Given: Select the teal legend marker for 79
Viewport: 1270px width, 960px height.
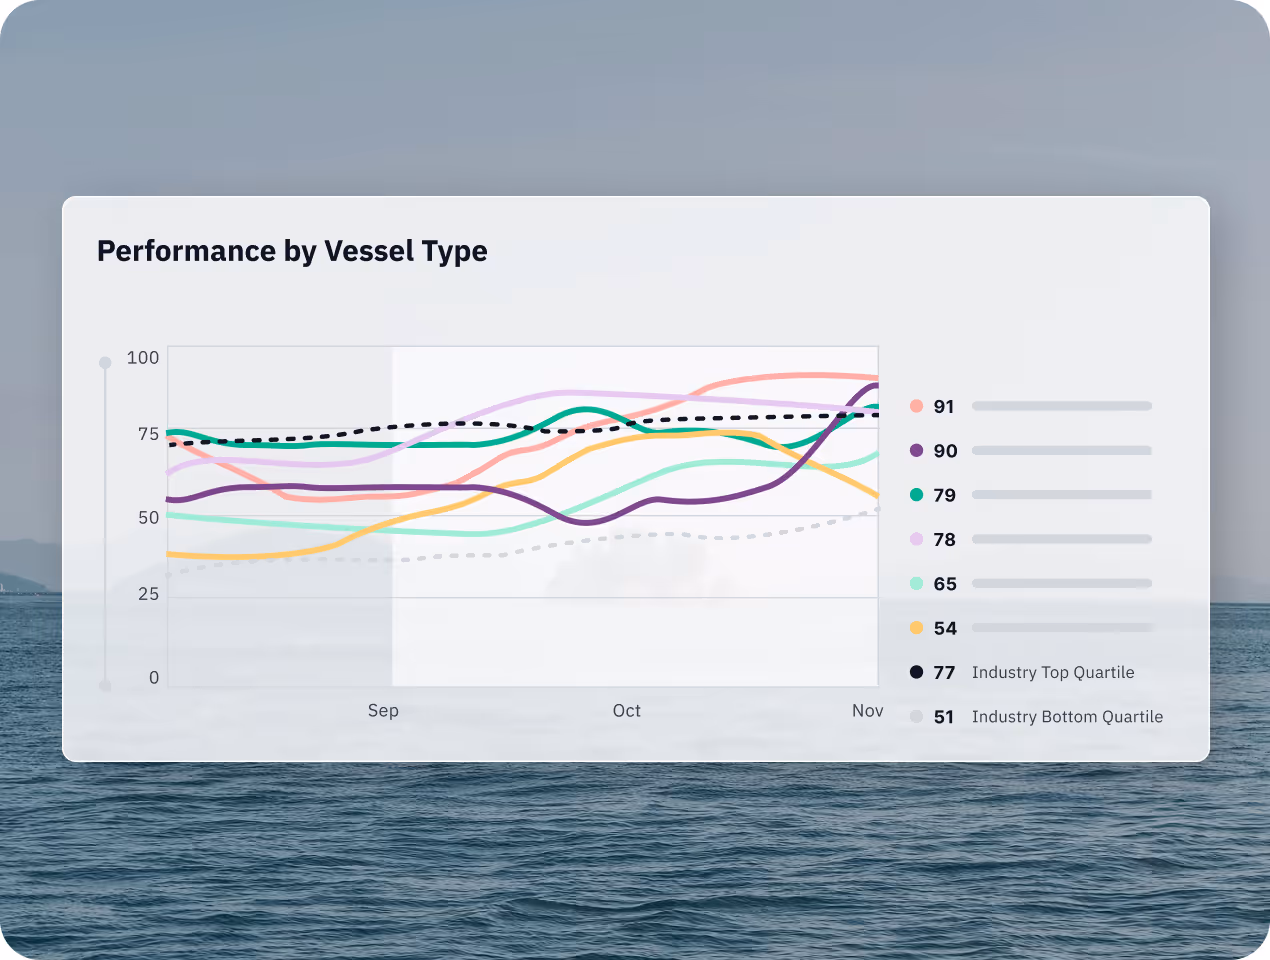Looking at the screenshot, I should pyautogui.click(x=914, y=494).
